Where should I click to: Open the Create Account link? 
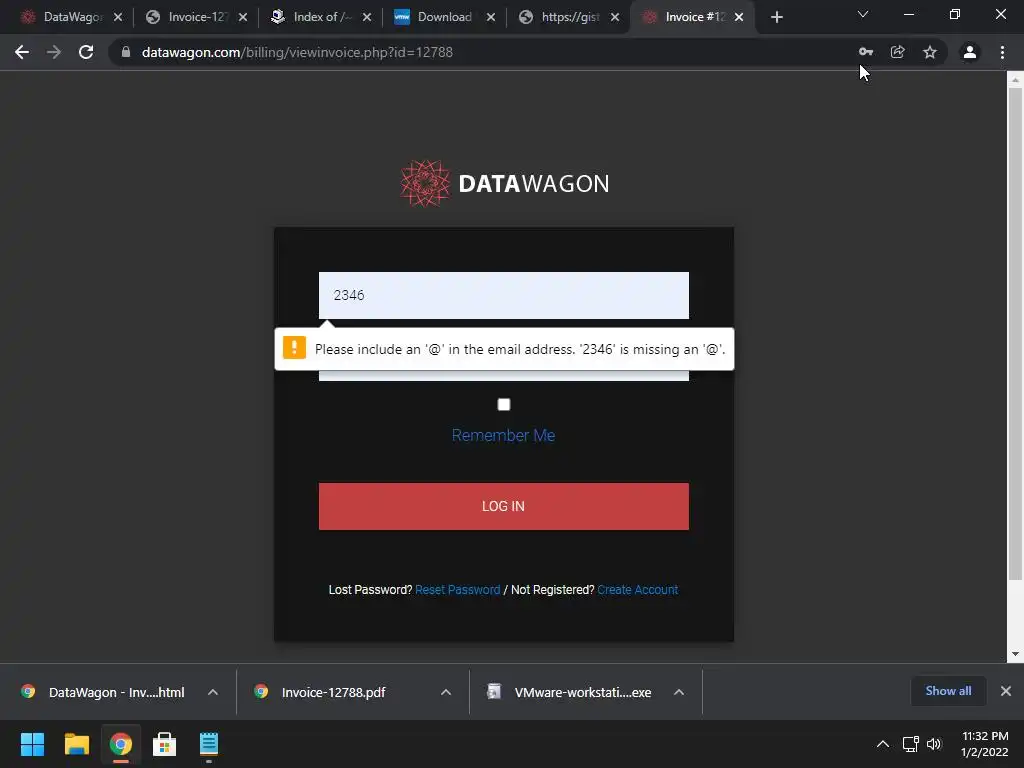[x=638, y=590]
